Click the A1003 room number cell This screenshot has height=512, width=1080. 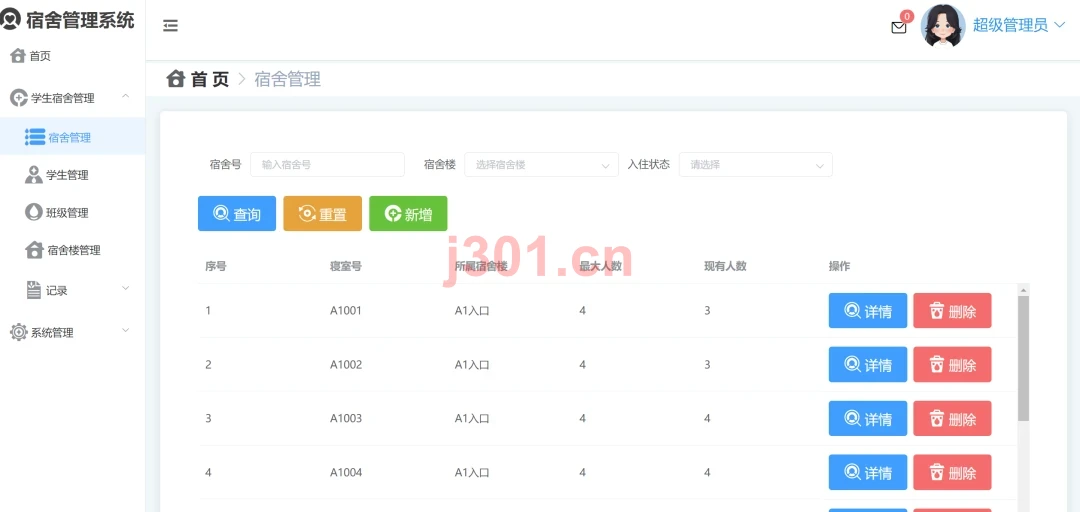click(346, 418)
